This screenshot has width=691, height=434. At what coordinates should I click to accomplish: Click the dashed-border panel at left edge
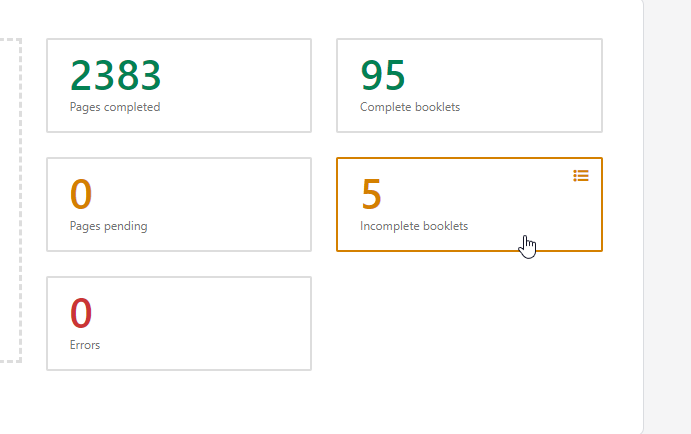10,200
